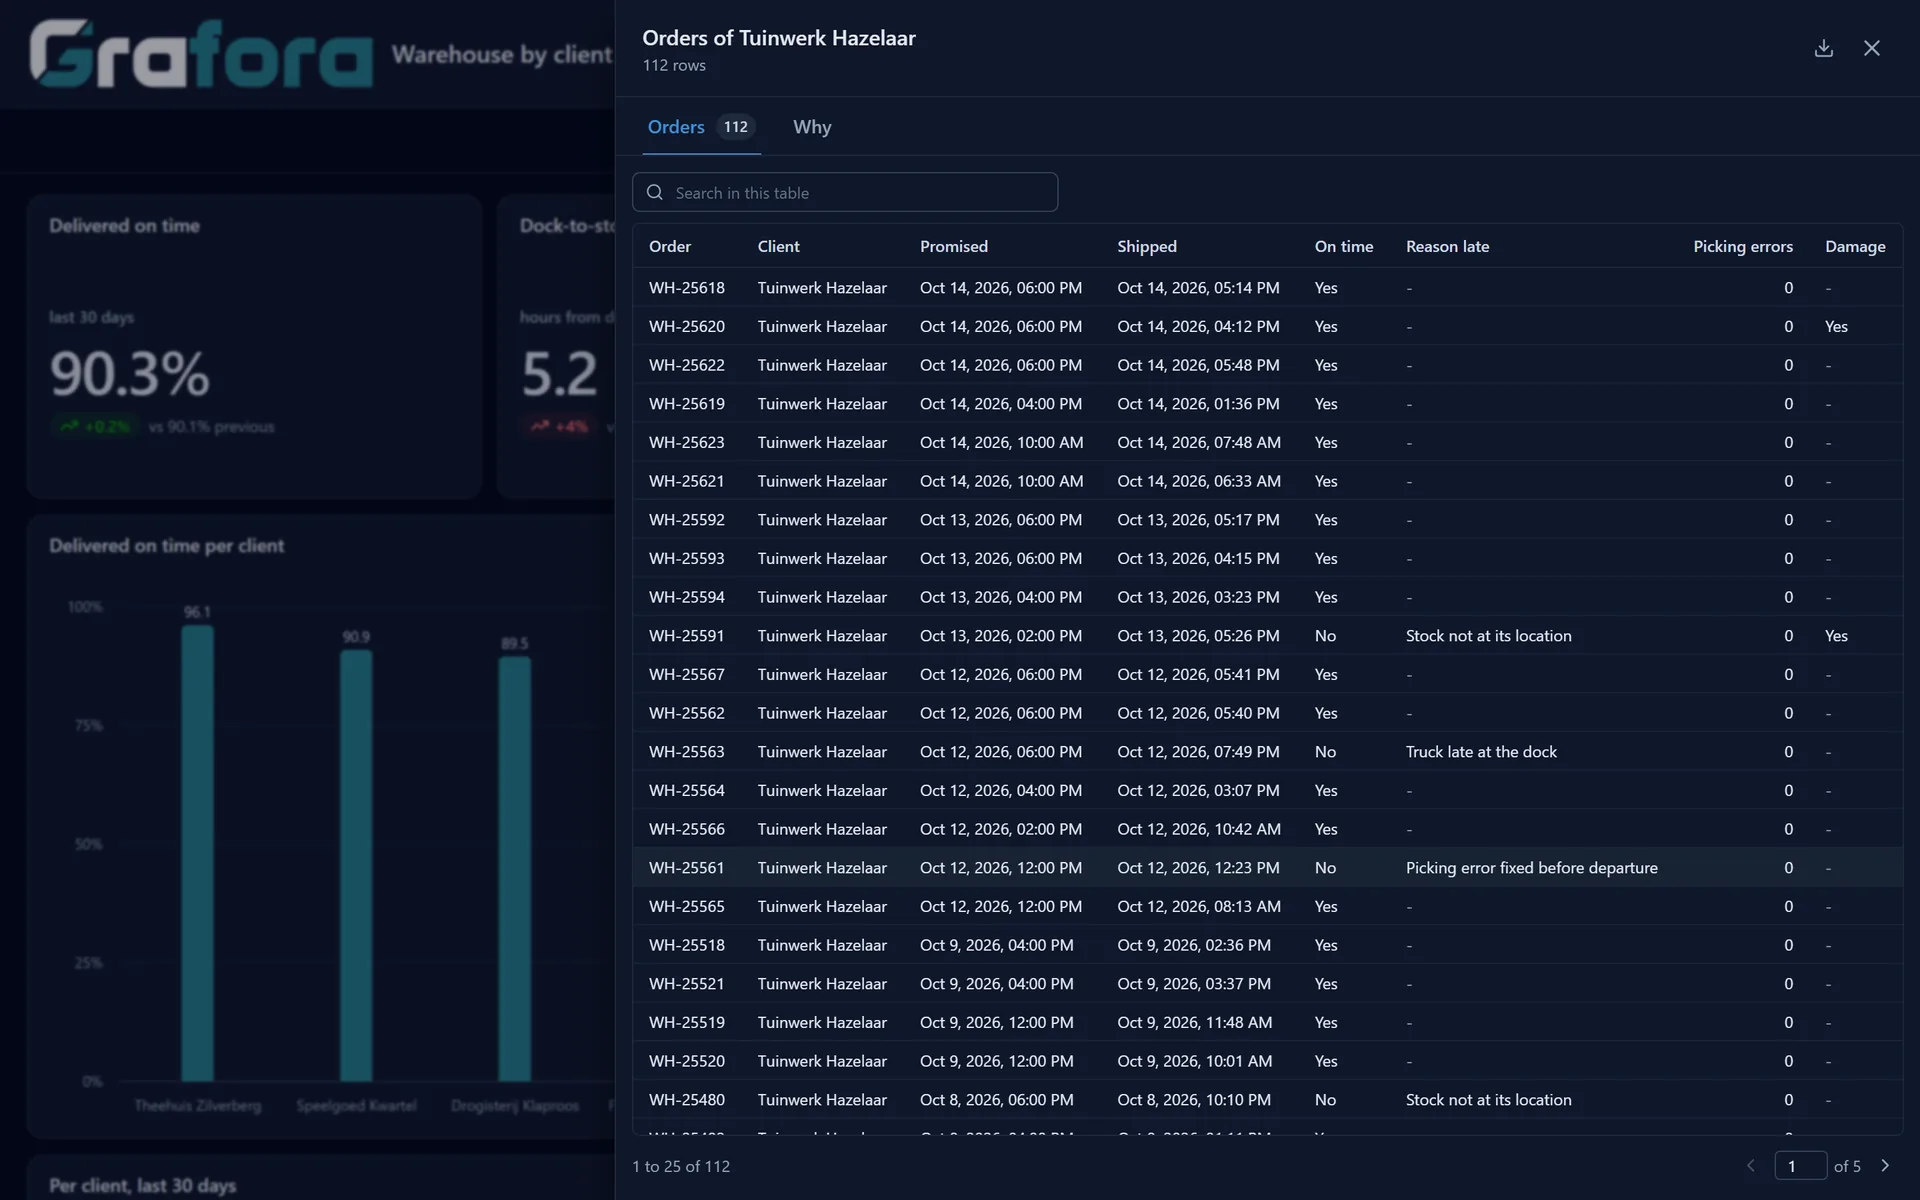
Task: Close the Orders of Tuinwerk Hazelaar panel
Action: pyautogui.click(x=1872, y=48)
